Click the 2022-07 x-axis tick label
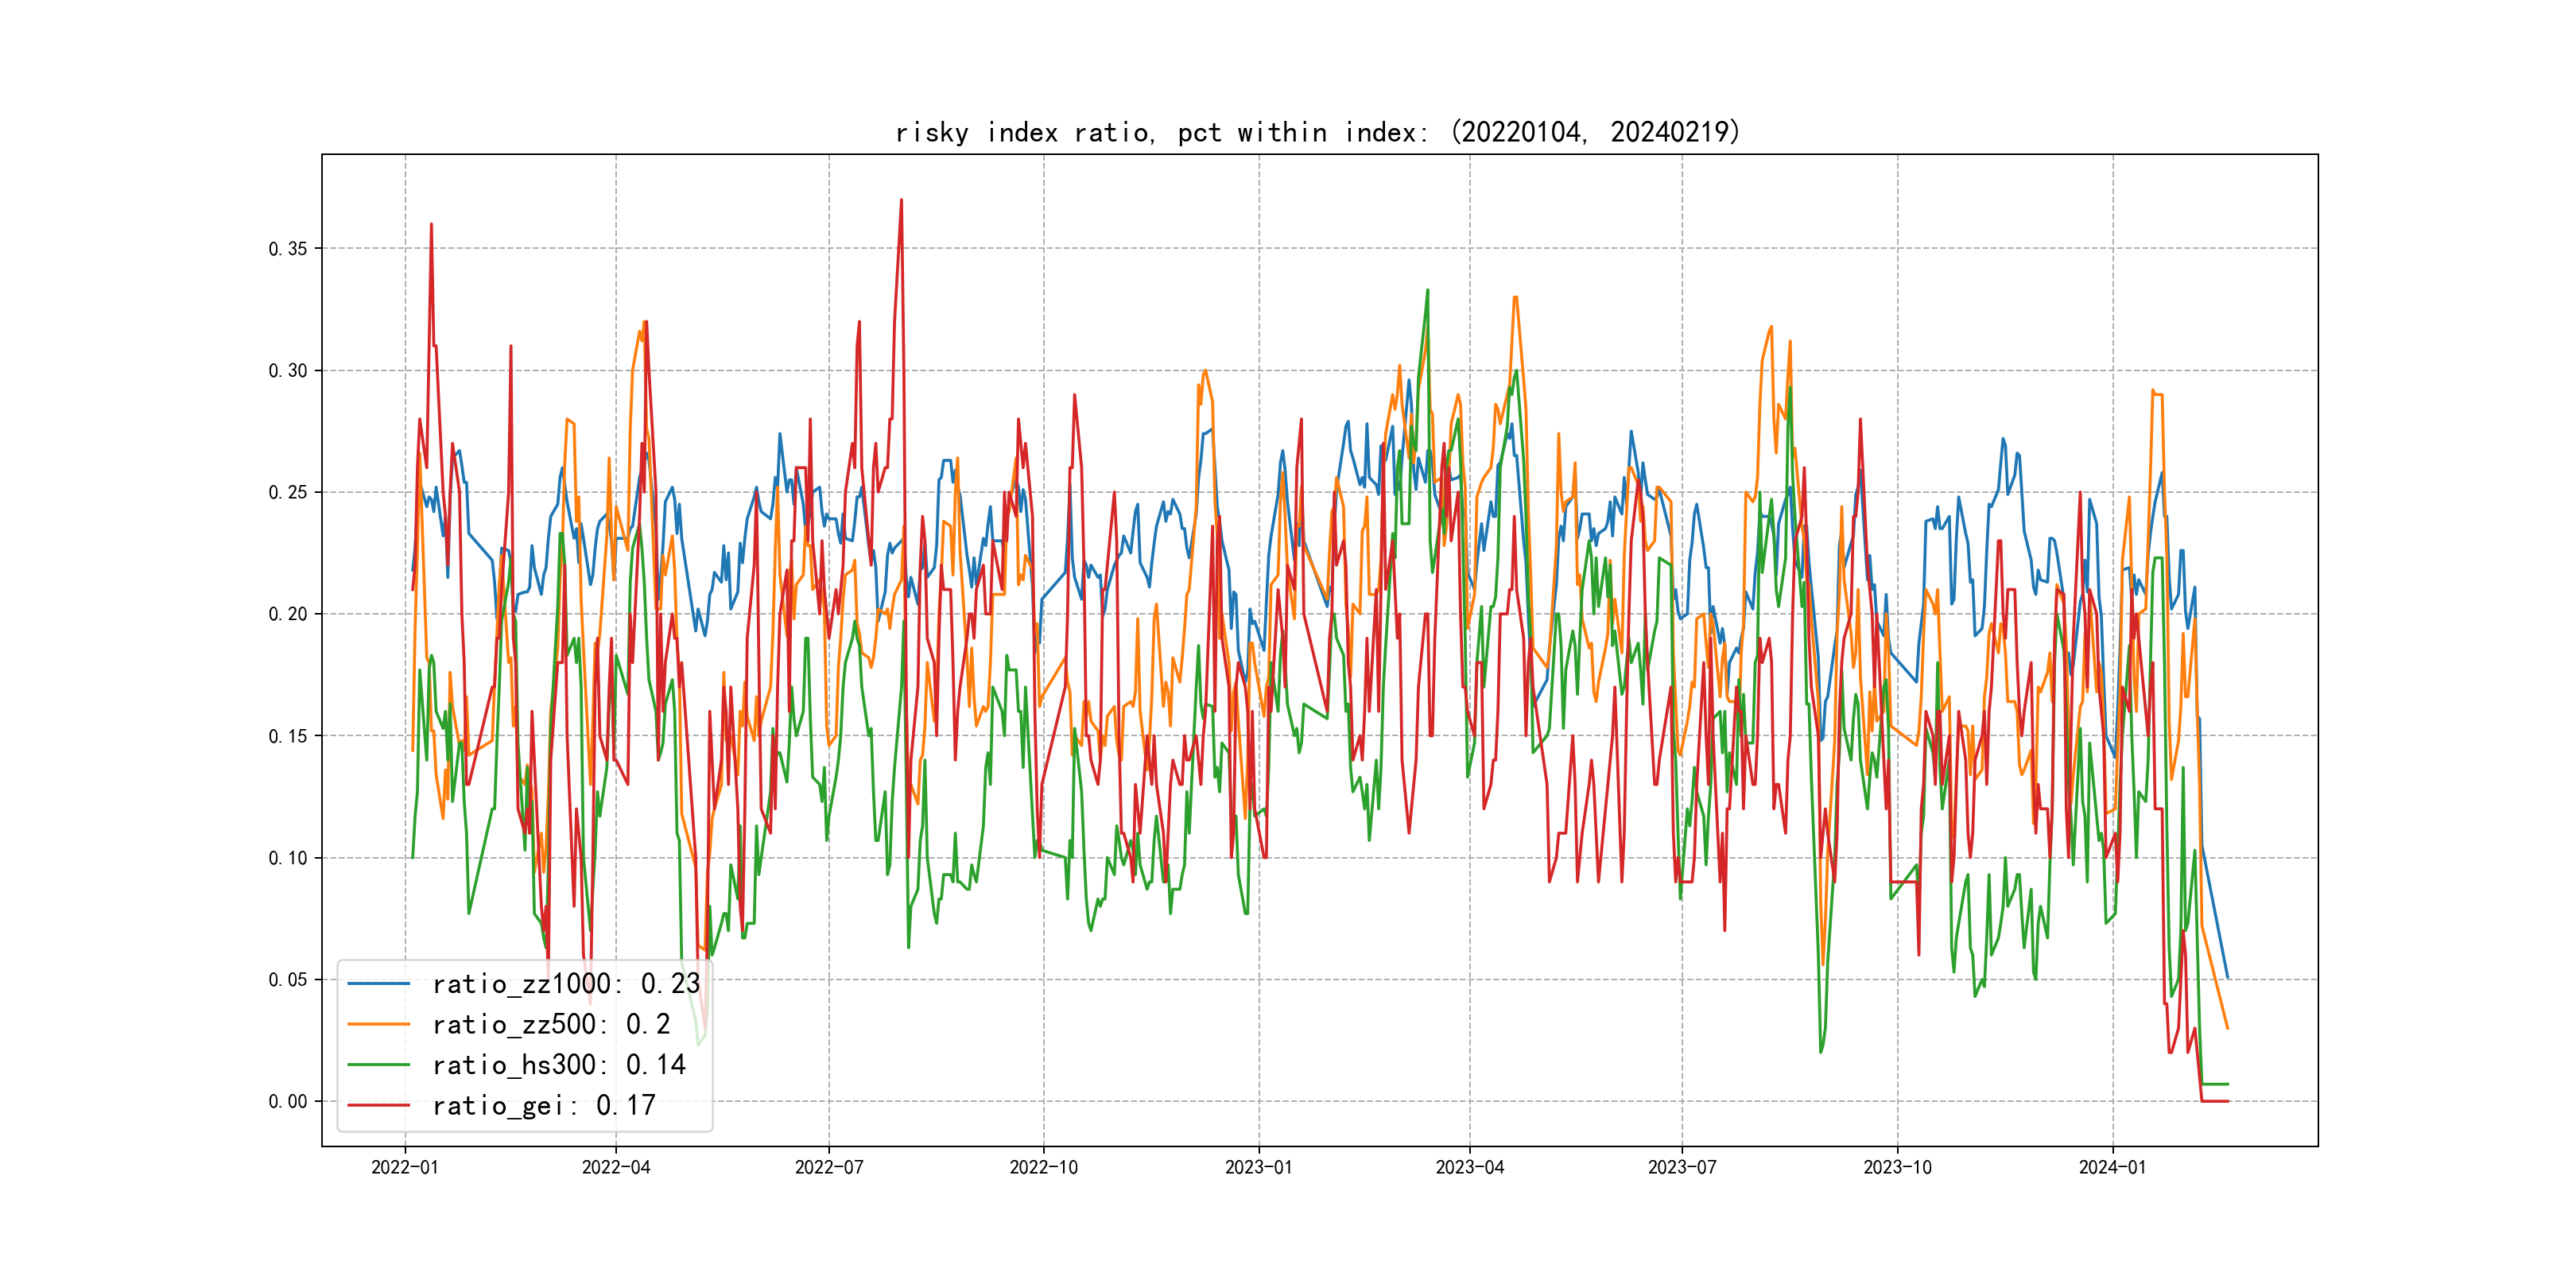Viewport: 2576px width, 1288px height. [829, 1167]
